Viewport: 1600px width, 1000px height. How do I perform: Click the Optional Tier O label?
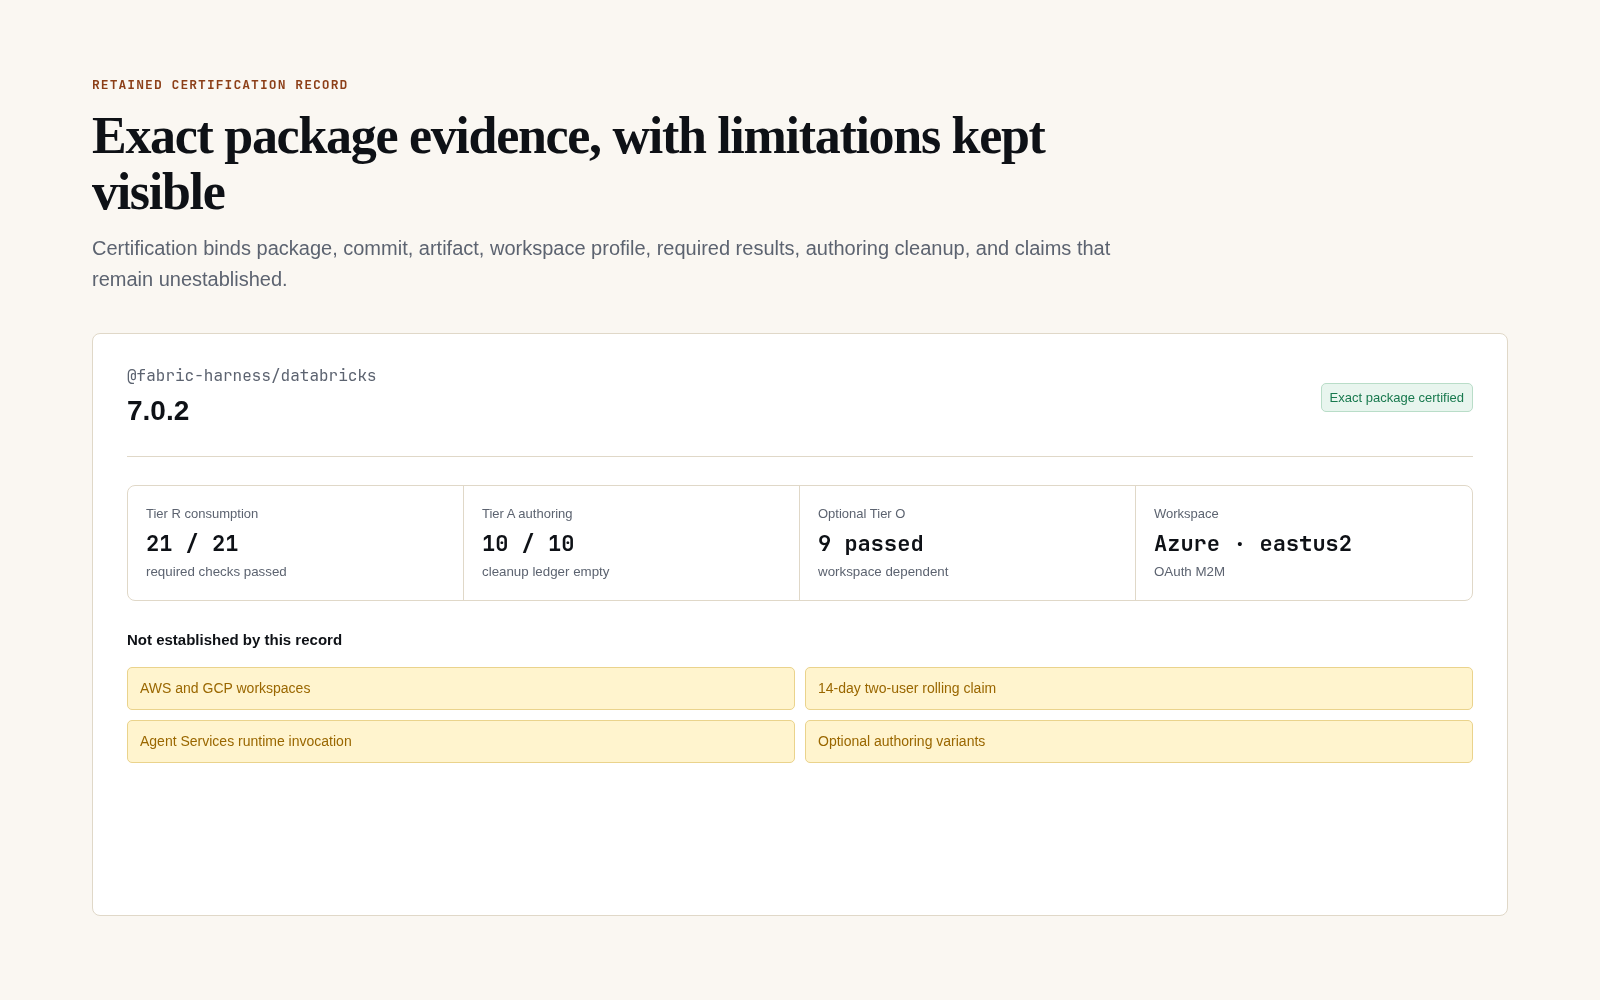coord(861,514)
